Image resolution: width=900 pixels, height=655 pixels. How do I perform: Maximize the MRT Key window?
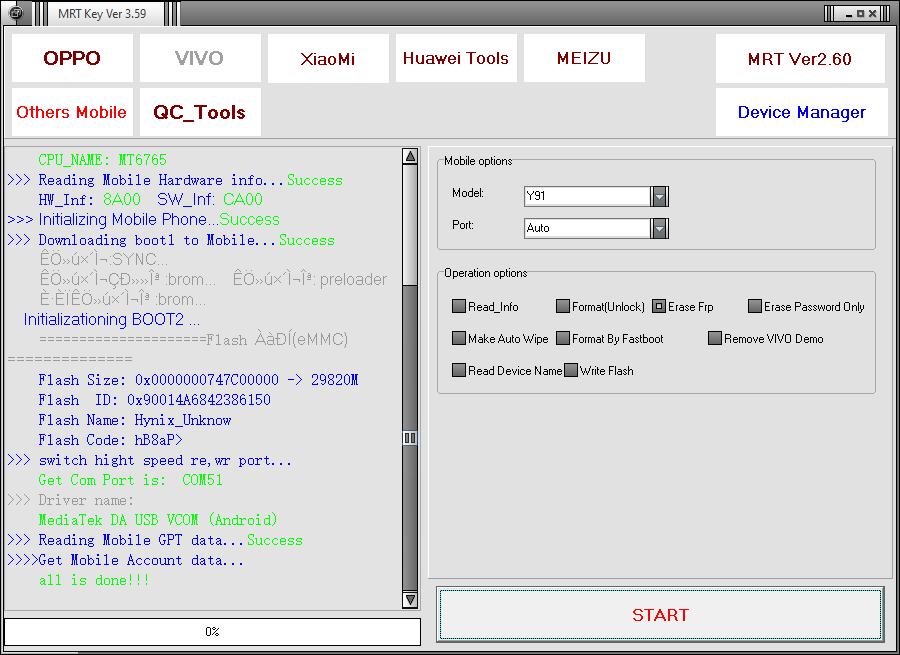pyautogui.click(x=860, y=14)
